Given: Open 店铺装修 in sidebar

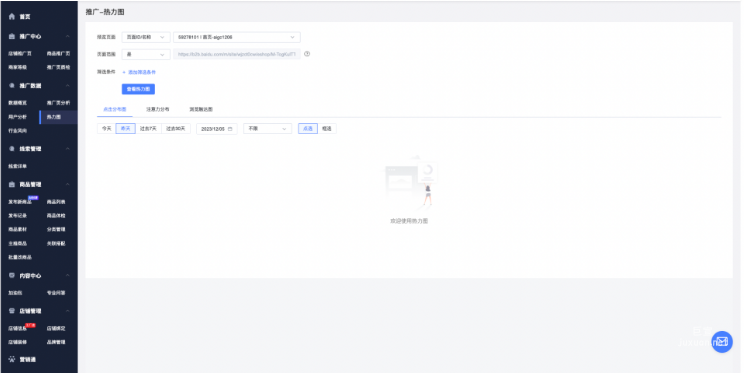Looking at the screenshot, I should (x=18, y=342).
